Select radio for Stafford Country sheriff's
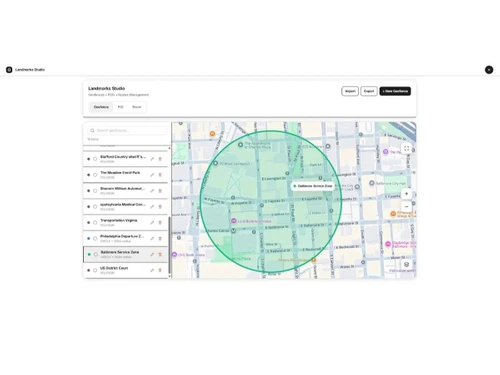 (95, 159)
